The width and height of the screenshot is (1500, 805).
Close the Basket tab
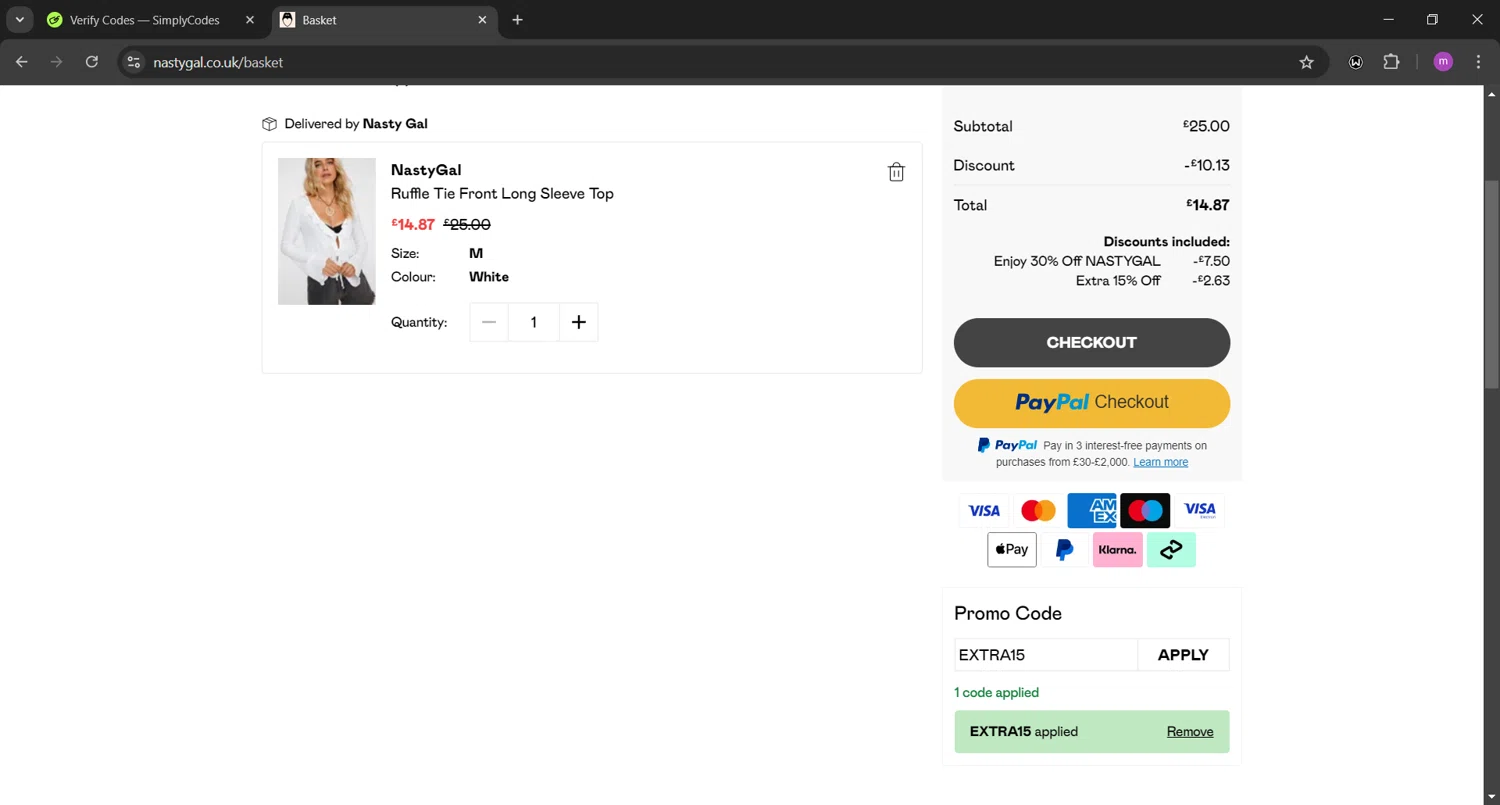click(483, 20)
